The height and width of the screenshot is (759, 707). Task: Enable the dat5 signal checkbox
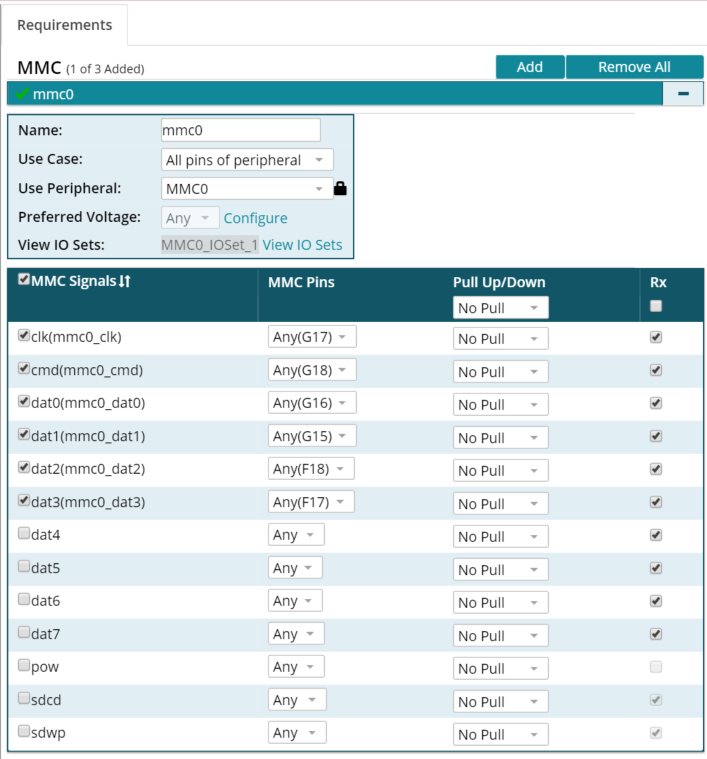24,566
